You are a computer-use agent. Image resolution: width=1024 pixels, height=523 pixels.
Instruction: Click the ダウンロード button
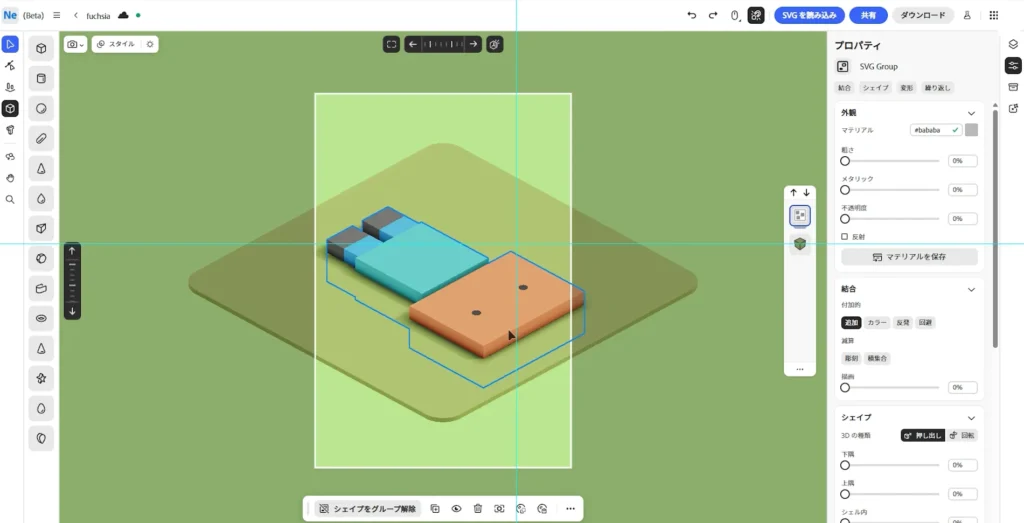tap(923, 15)
